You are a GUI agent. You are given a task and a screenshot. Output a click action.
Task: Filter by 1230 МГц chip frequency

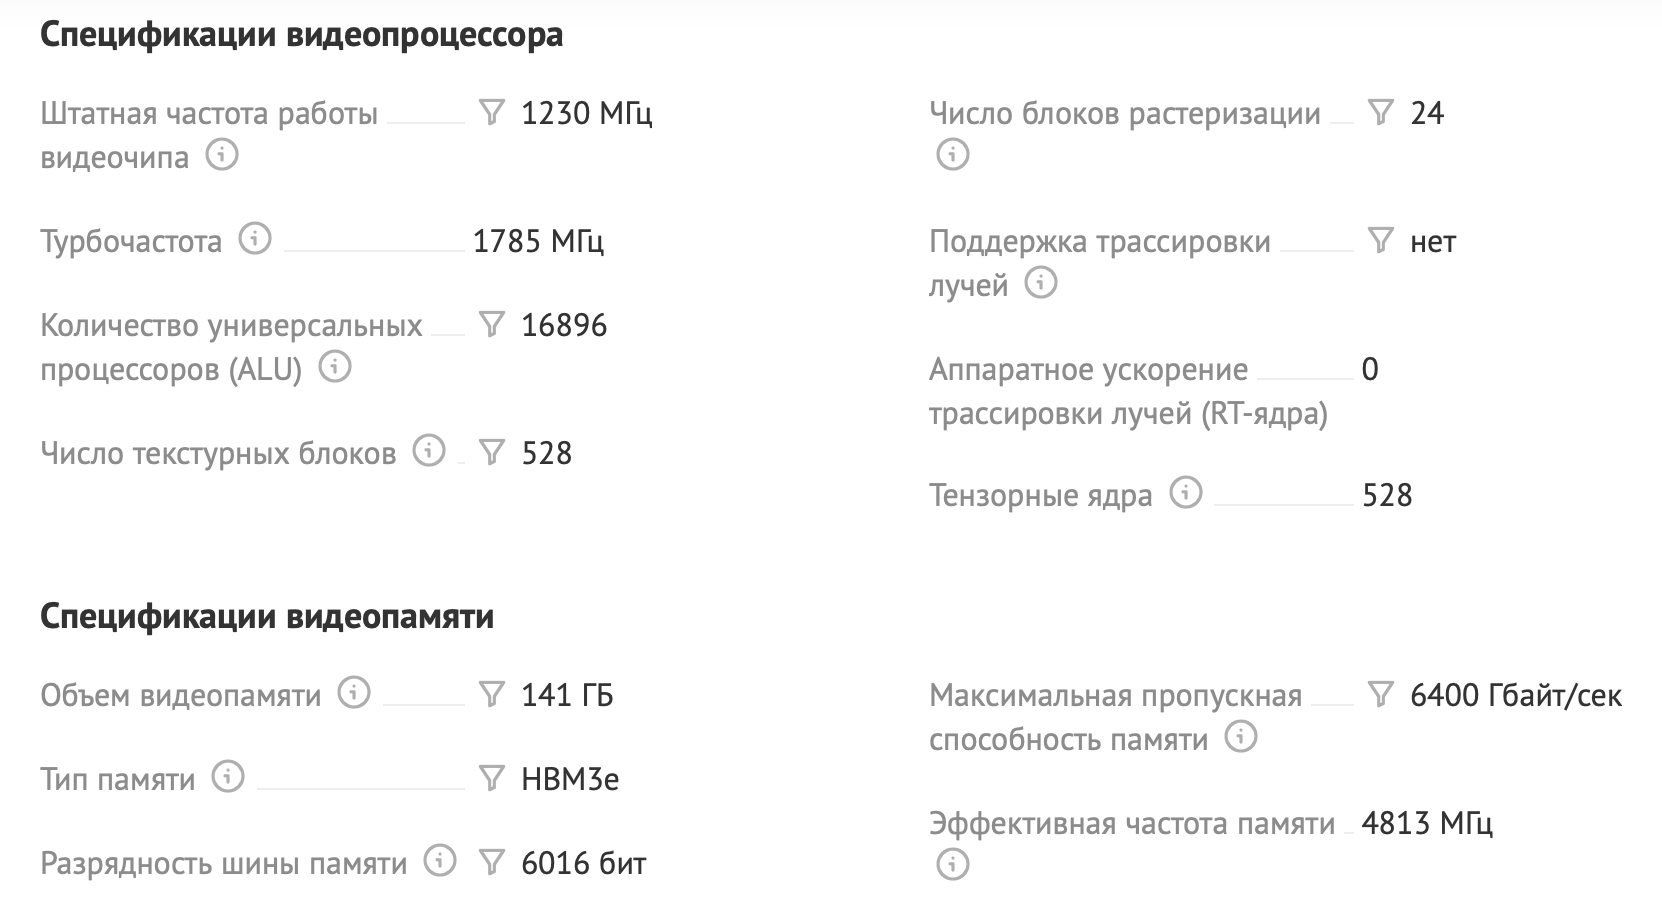[x=491, y=112]
